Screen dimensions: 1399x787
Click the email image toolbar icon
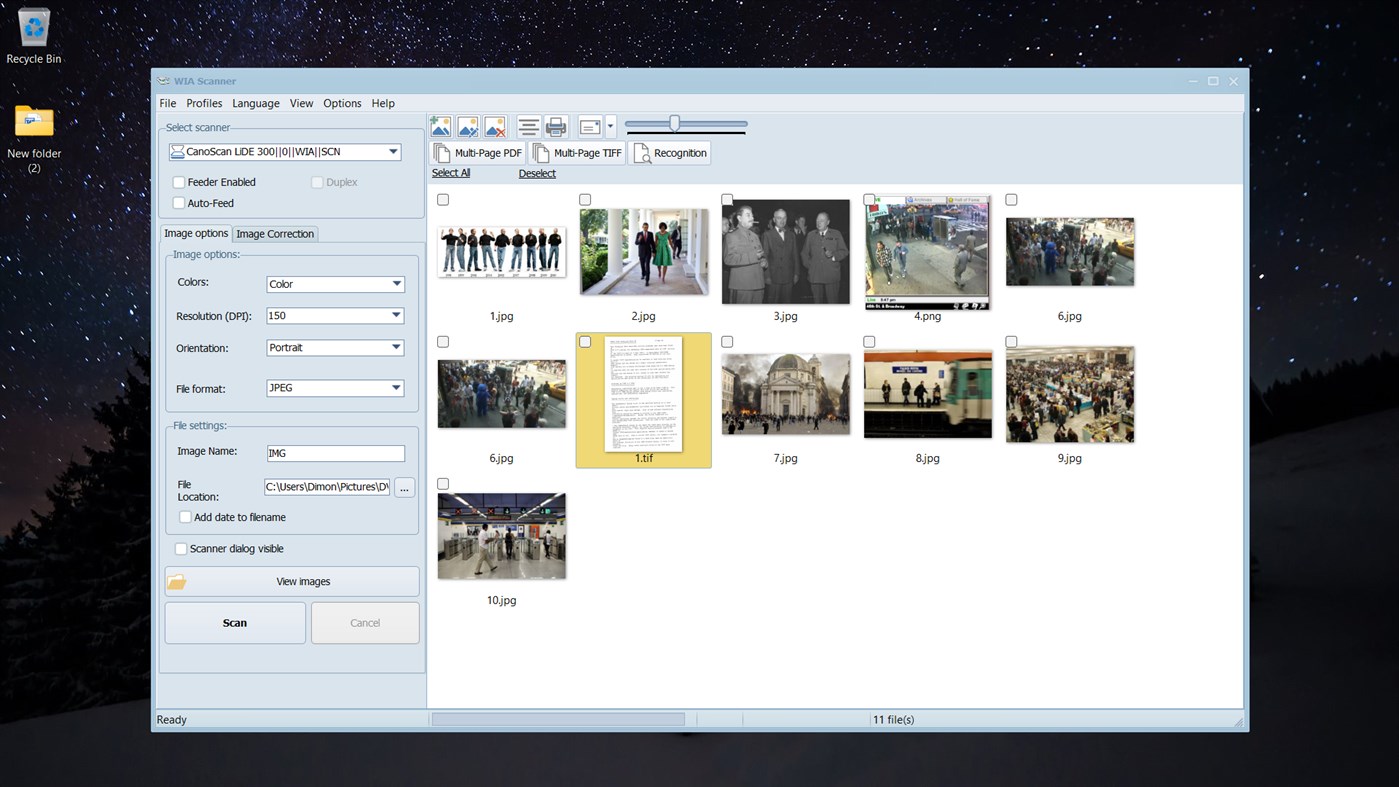pyautogui.click(x=590, y=126)
